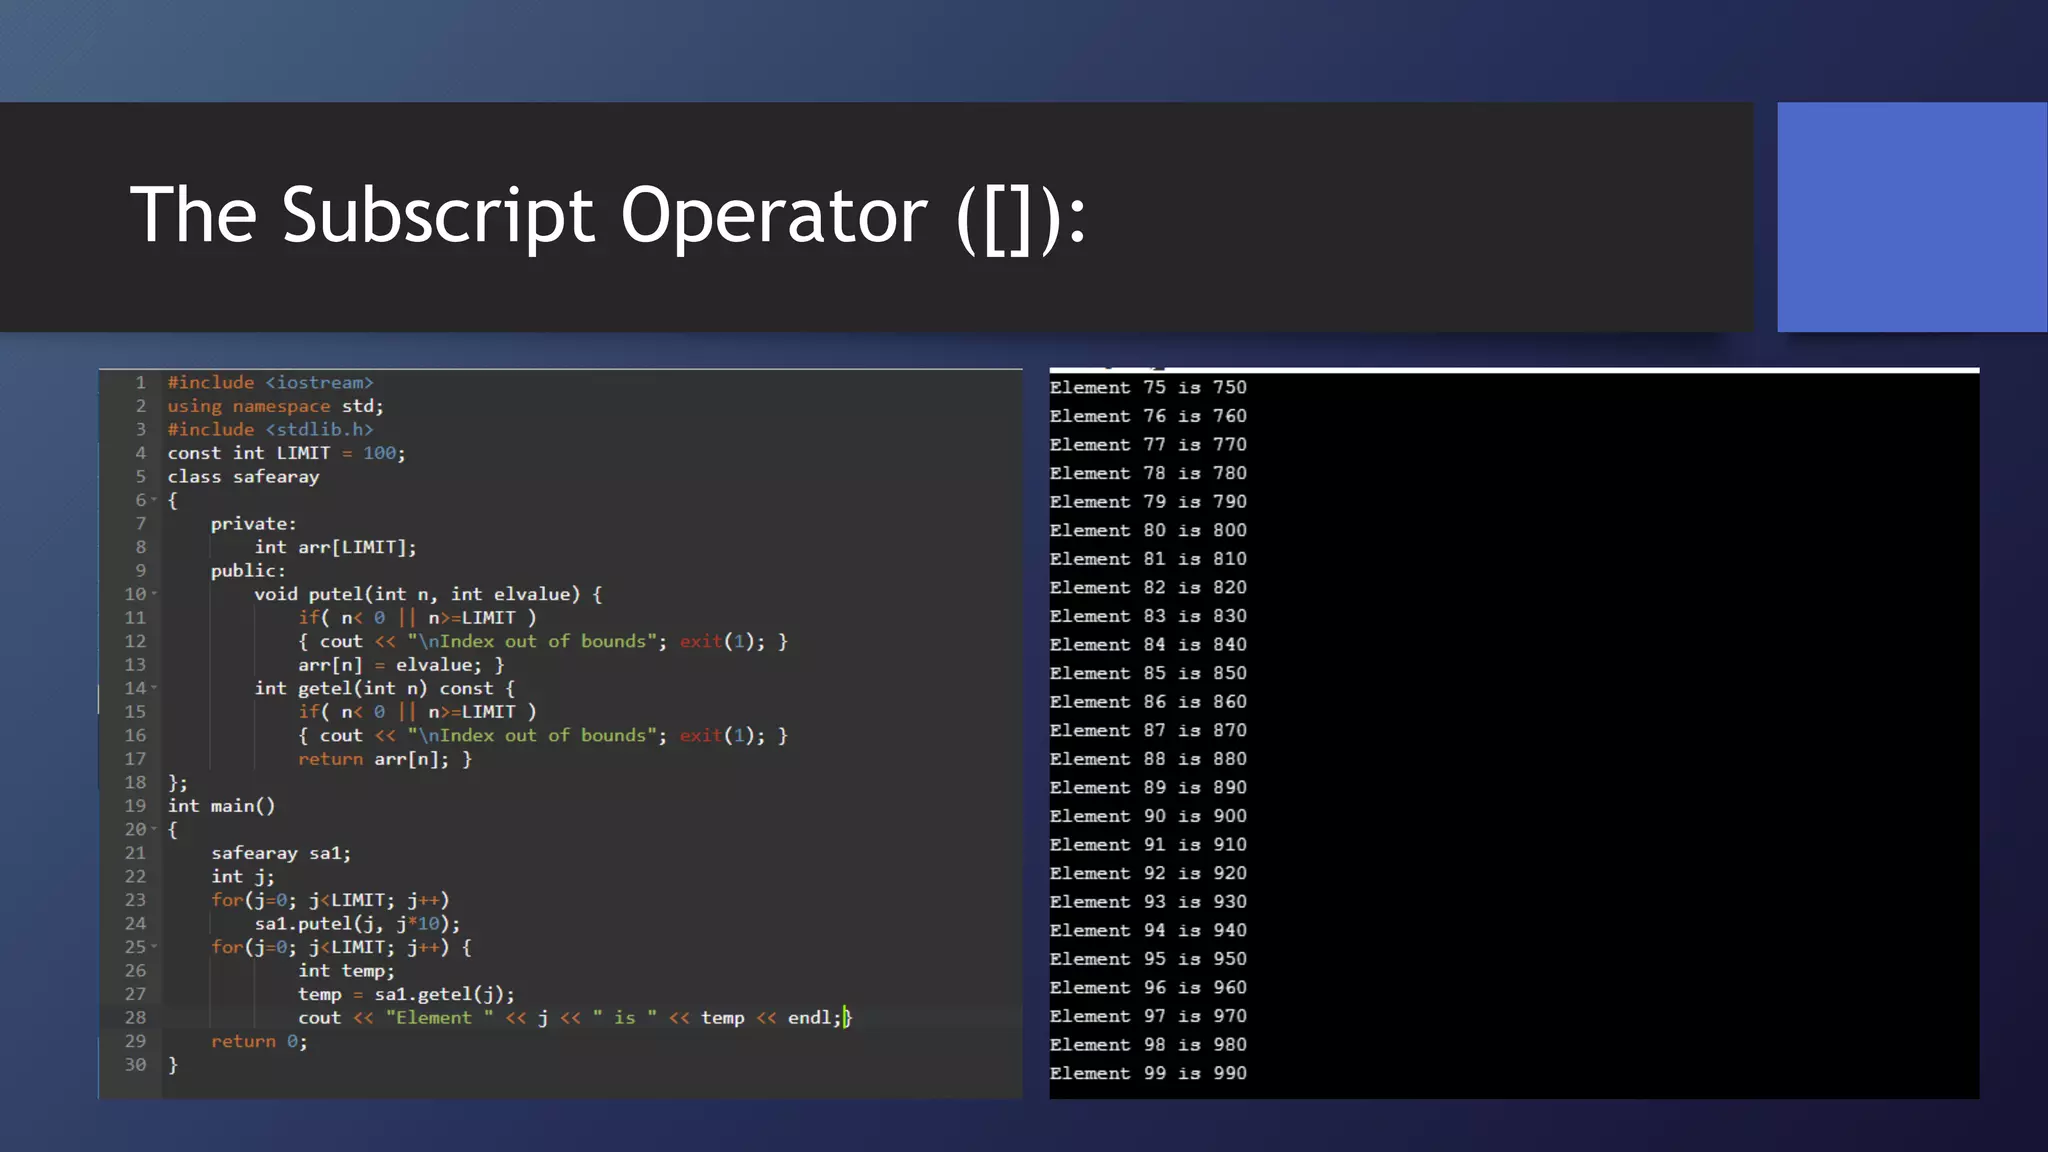The height and width of the screenshot is (1152, 2048).
Task: Fold the second for loop at line 25
Action: point(154,946)
